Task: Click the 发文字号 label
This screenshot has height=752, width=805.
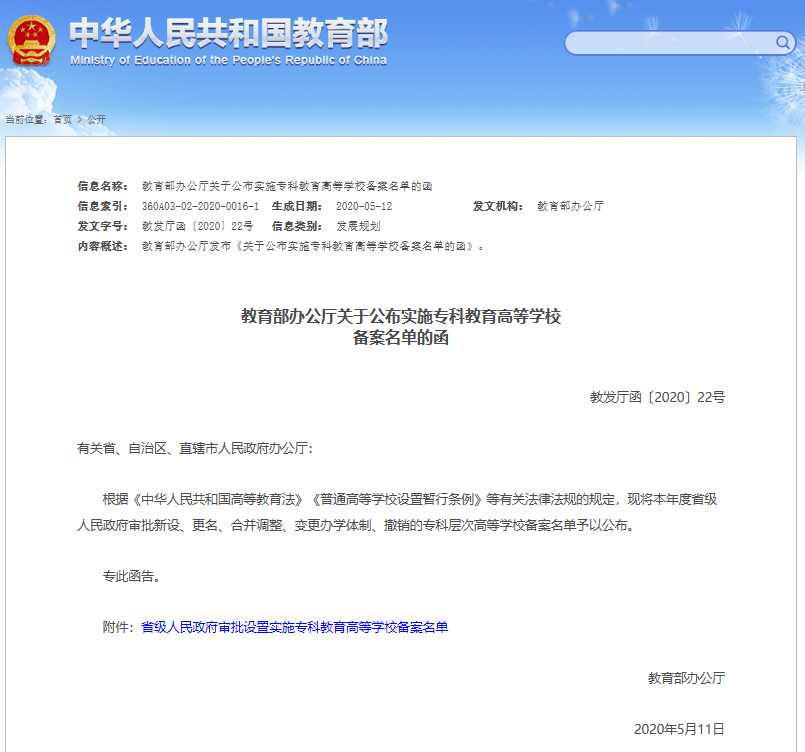Action: [103, 226]
